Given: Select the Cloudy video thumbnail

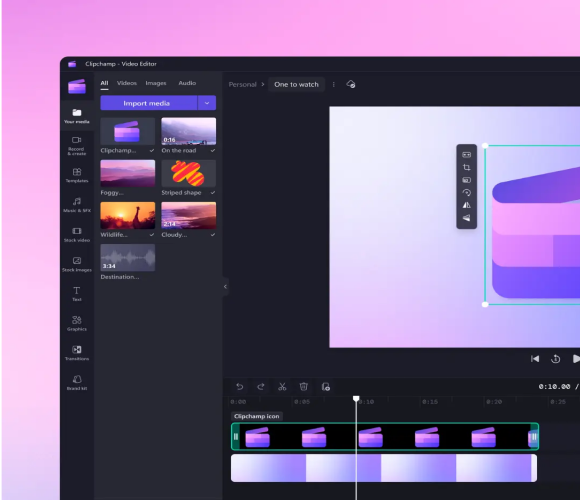Looking at the screenshot, I should click(189, 216).
